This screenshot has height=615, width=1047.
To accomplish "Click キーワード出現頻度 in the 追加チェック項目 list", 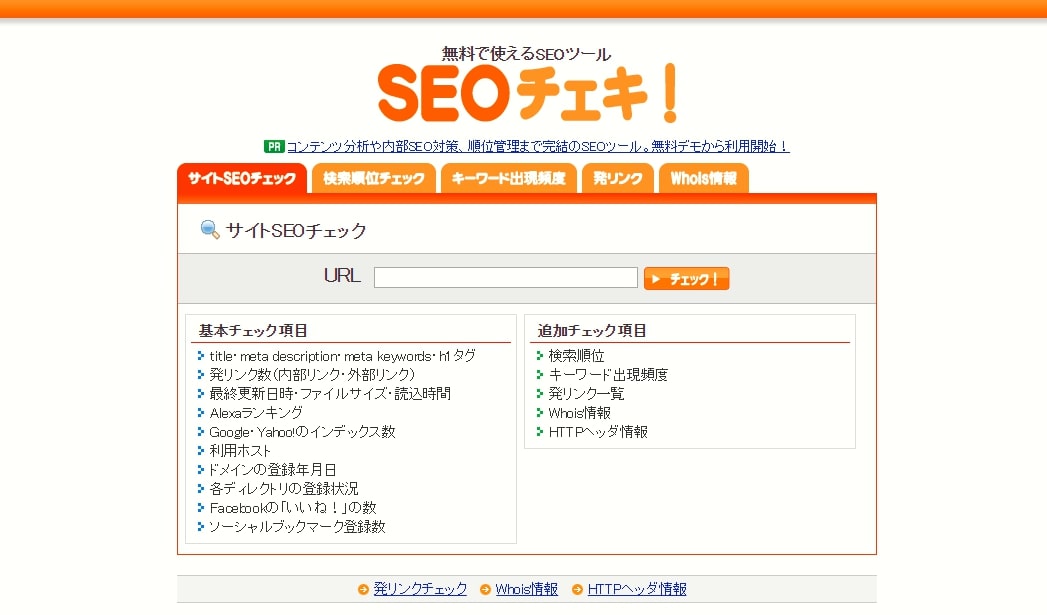I will [608, 375].
